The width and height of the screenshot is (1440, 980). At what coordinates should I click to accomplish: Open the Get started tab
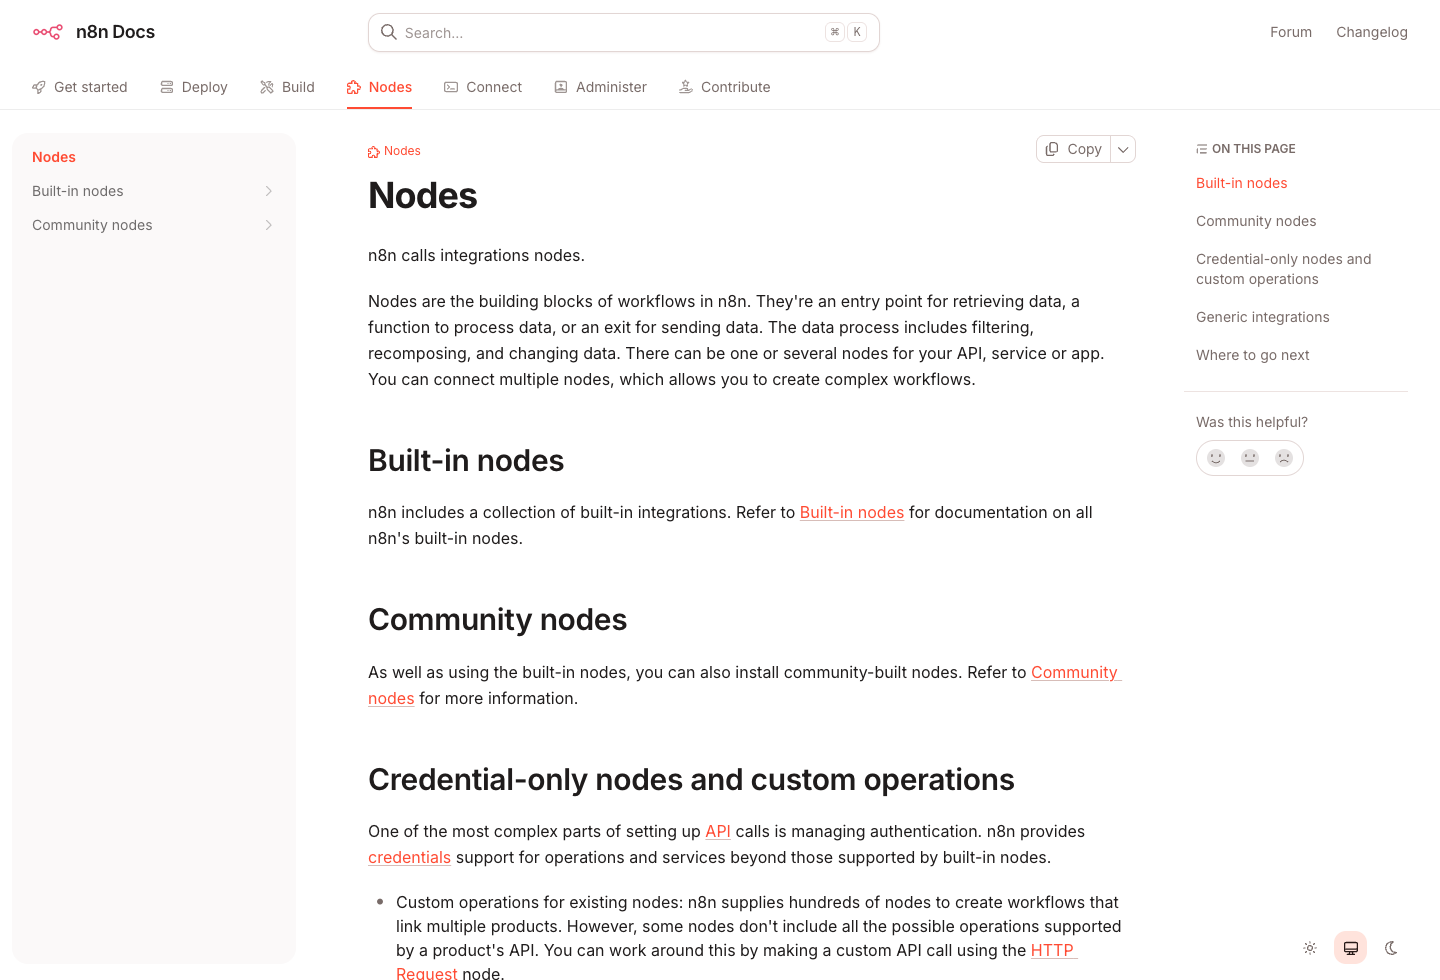click(x=80, y=87)
